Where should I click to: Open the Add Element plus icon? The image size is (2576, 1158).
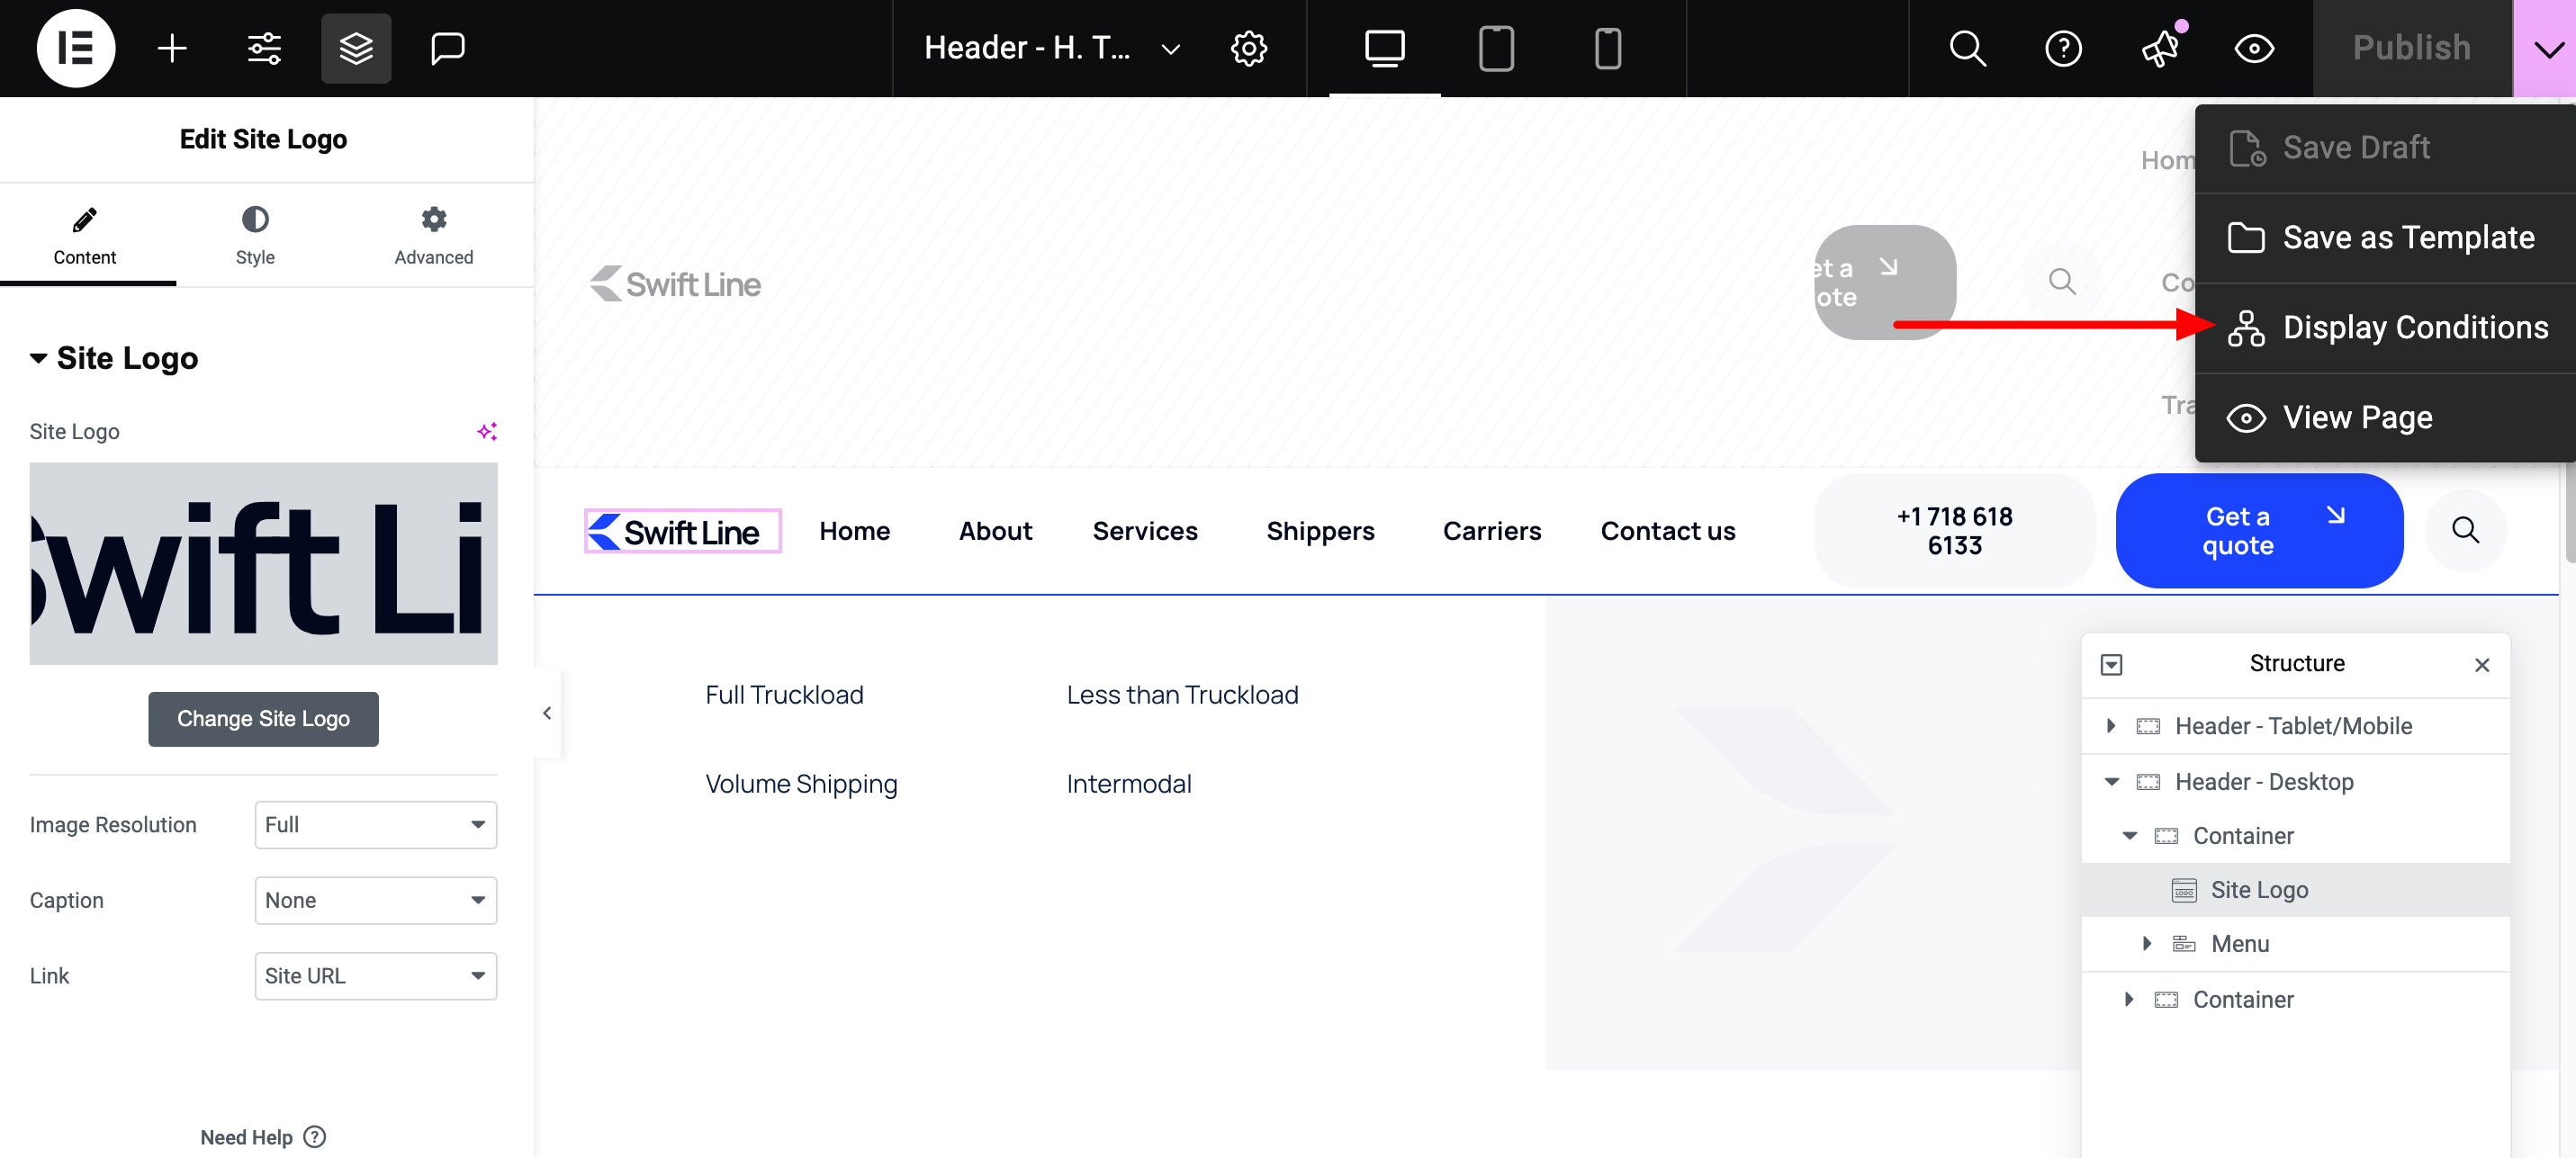(x=172, y=48)
